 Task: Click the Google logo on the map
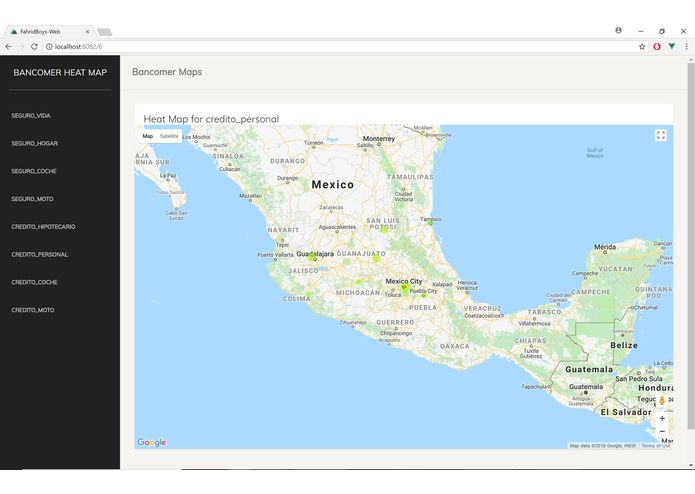(x=152, y=442)
